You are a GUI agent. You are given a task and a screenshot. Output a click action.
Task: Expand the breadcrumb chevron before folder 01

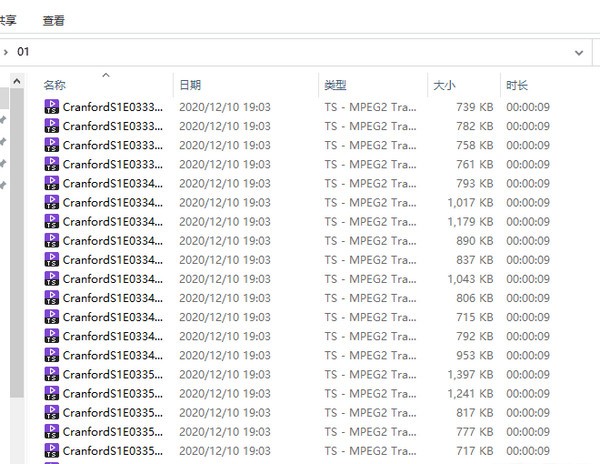point(5,52)
